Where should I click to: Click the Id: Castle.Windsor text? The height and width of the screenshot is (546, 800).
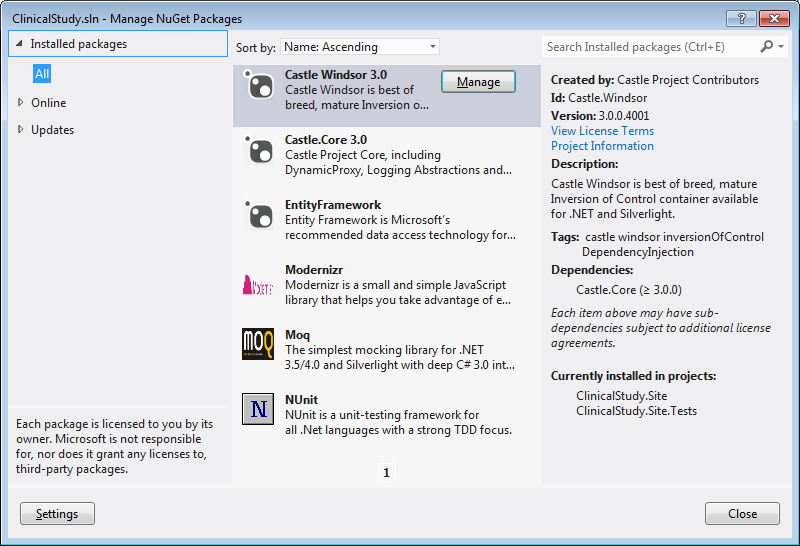[598, 98]
